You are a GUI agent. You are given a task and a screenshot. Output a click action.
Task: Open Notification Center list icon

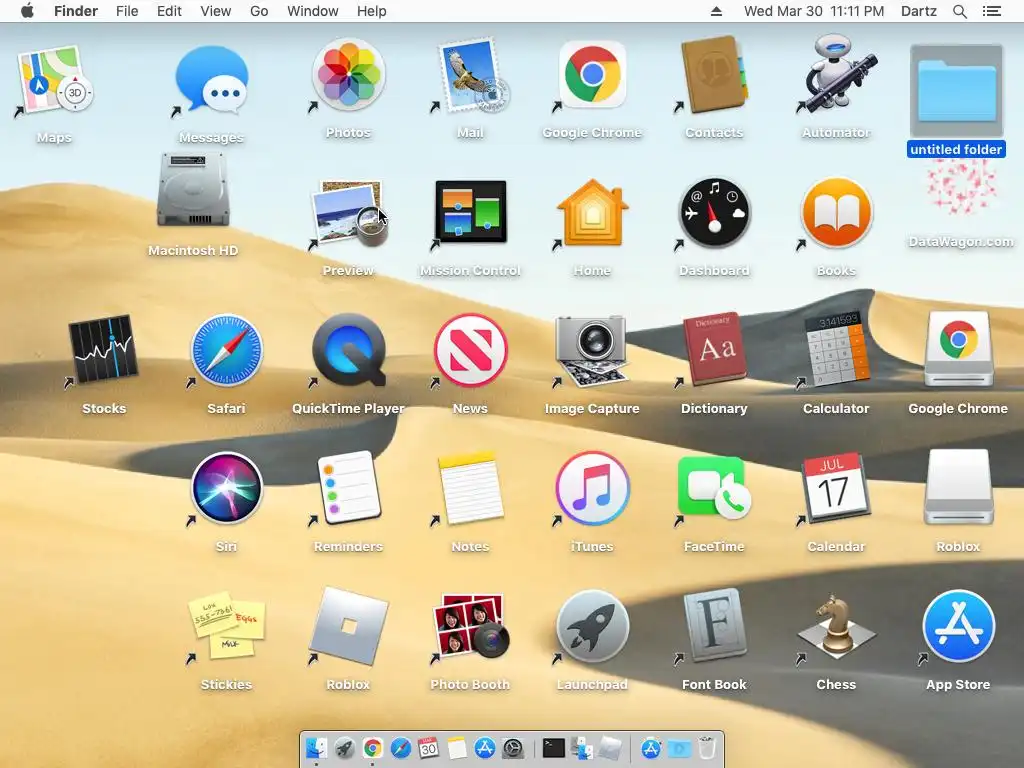(991, 11)
